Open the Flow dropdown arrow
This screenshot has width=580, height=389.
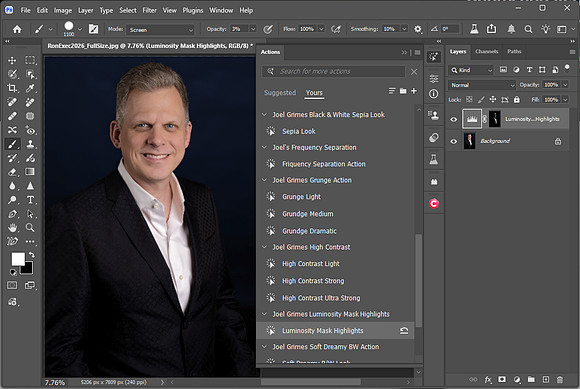point(321,29)
